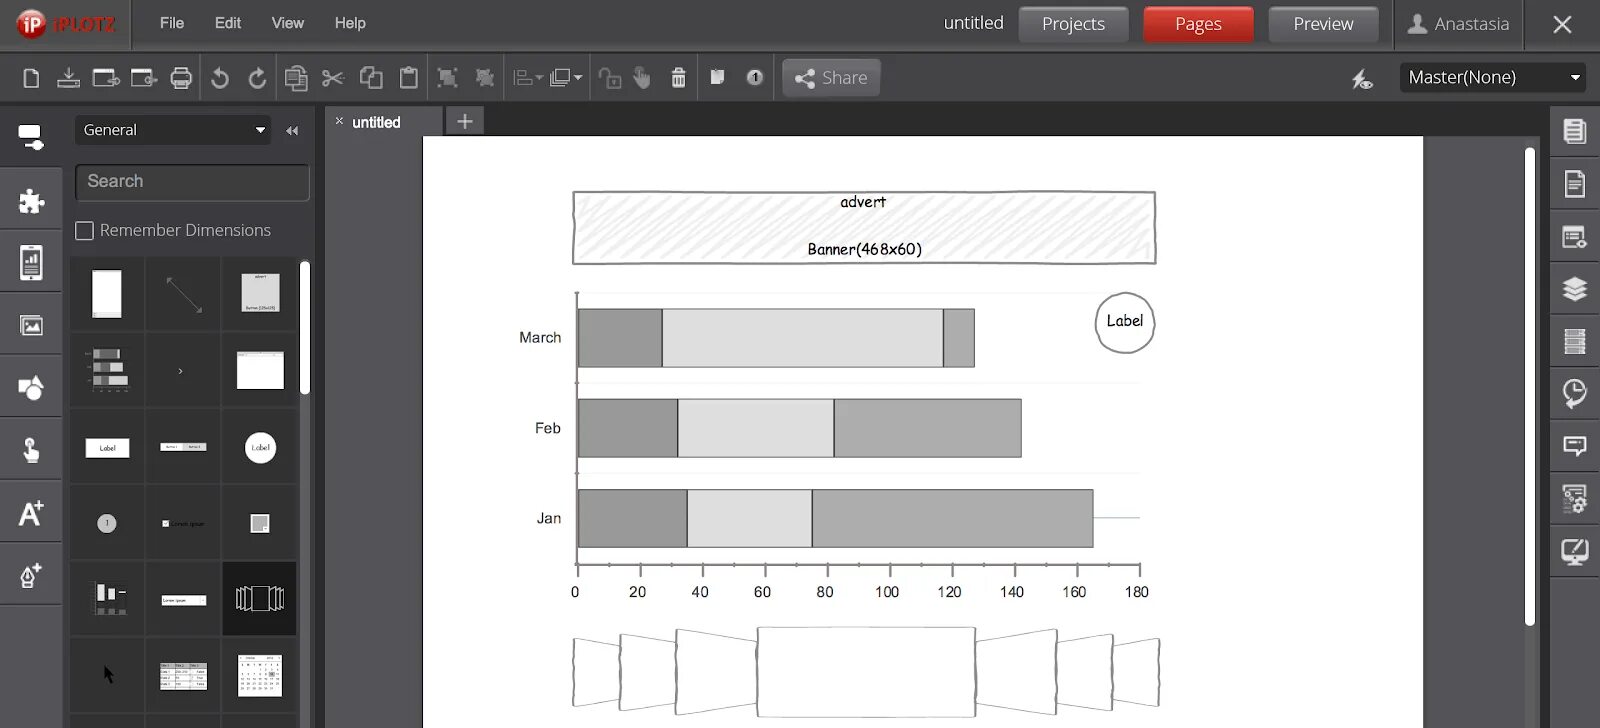Open the Help menu

pos(350,23)
